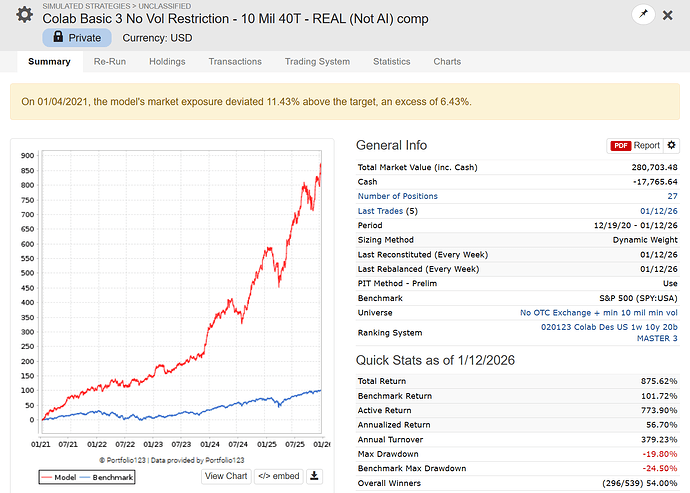Screen dimensions: 690x493
Task: Open the Statistics tab
Action: tap(391, 62)
